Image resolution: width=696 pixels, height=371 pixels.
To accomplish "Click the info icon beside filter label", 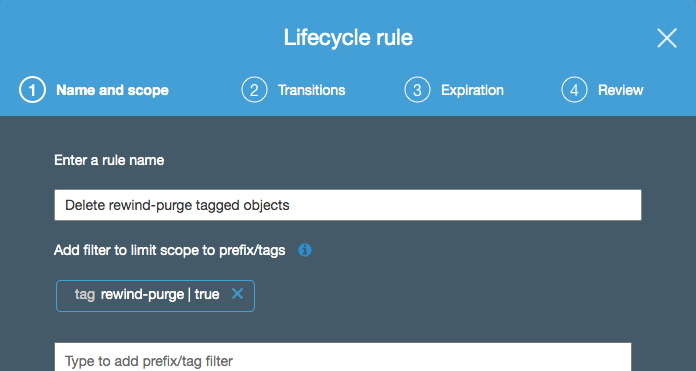I will tap(305, 250).
